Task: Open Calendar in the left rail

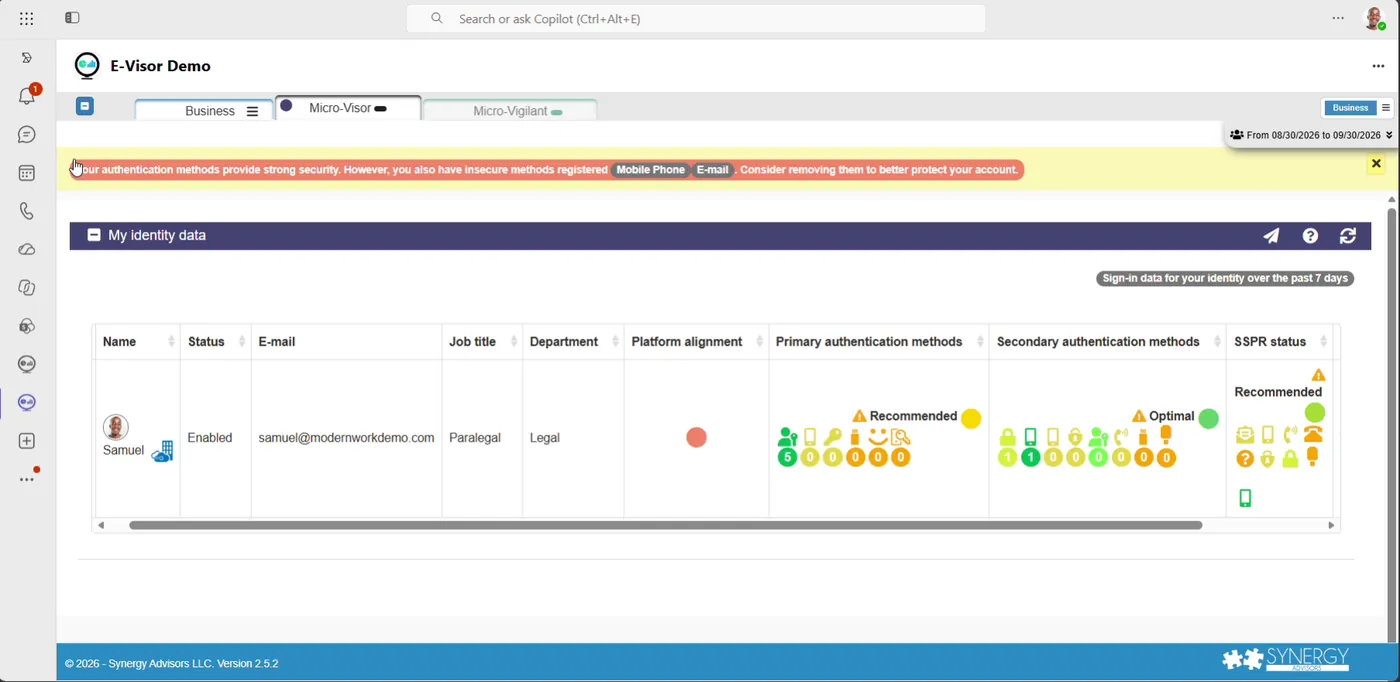Action: coord(27,173)
